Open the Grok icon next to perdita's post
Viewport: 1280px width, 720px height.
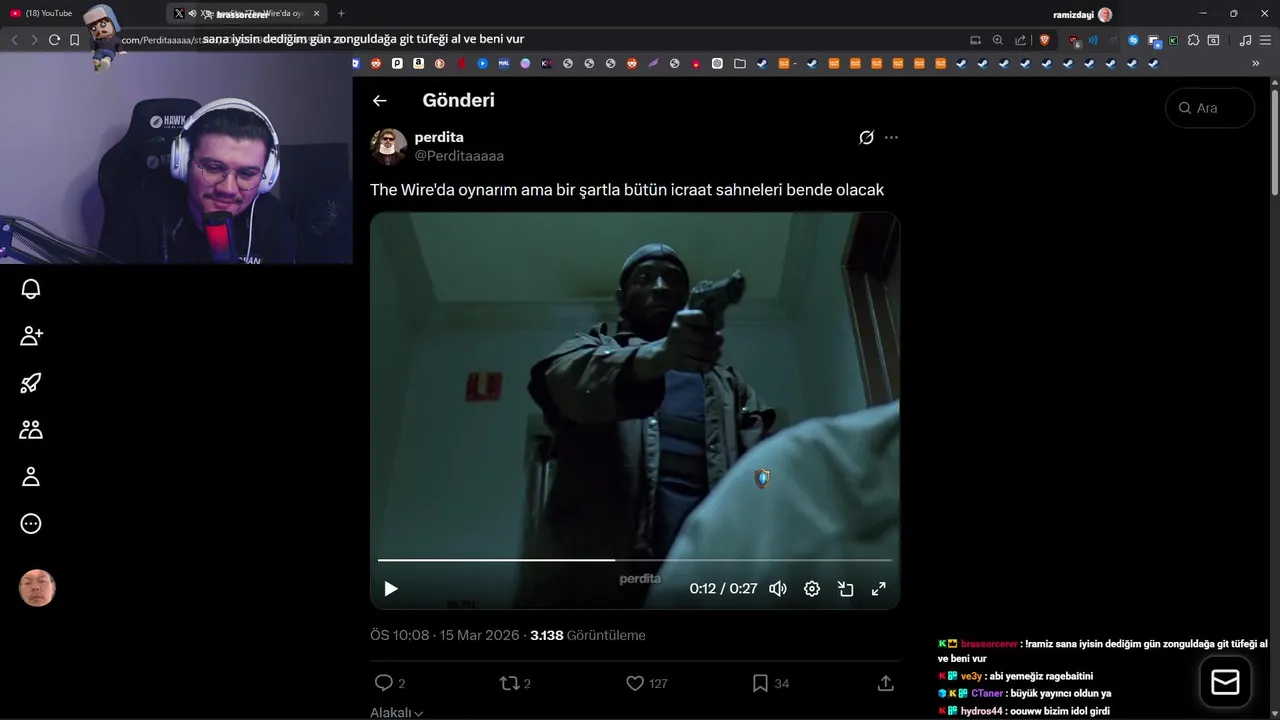(x=866, y=137)
